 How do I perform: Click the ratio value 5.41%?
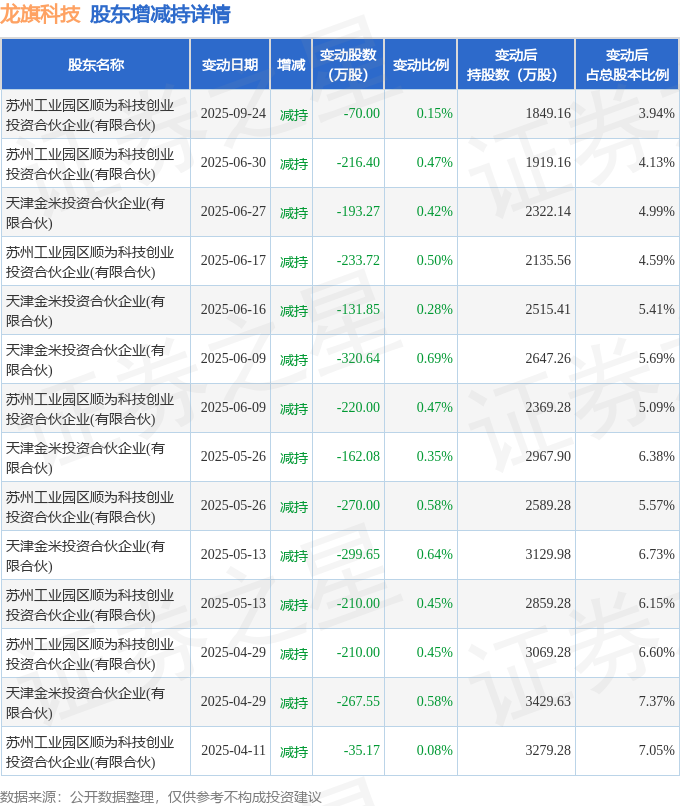tap(656, 309)
